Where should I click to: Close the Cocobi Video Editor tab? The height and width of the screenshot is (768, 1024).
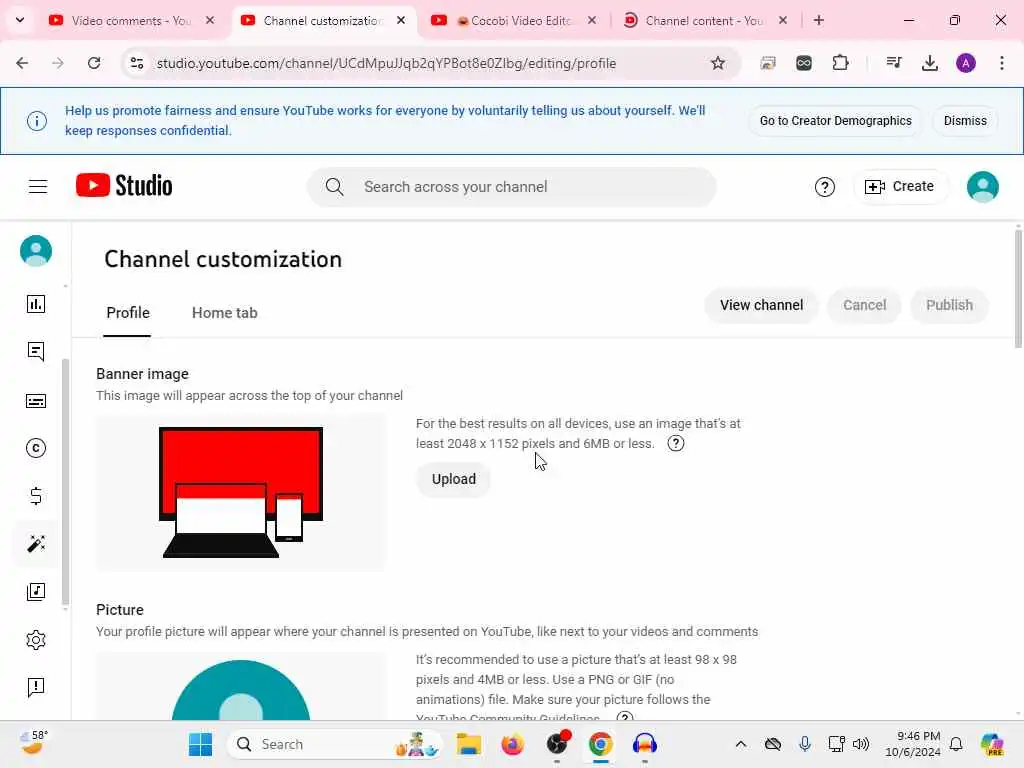(x=592, y=20)
